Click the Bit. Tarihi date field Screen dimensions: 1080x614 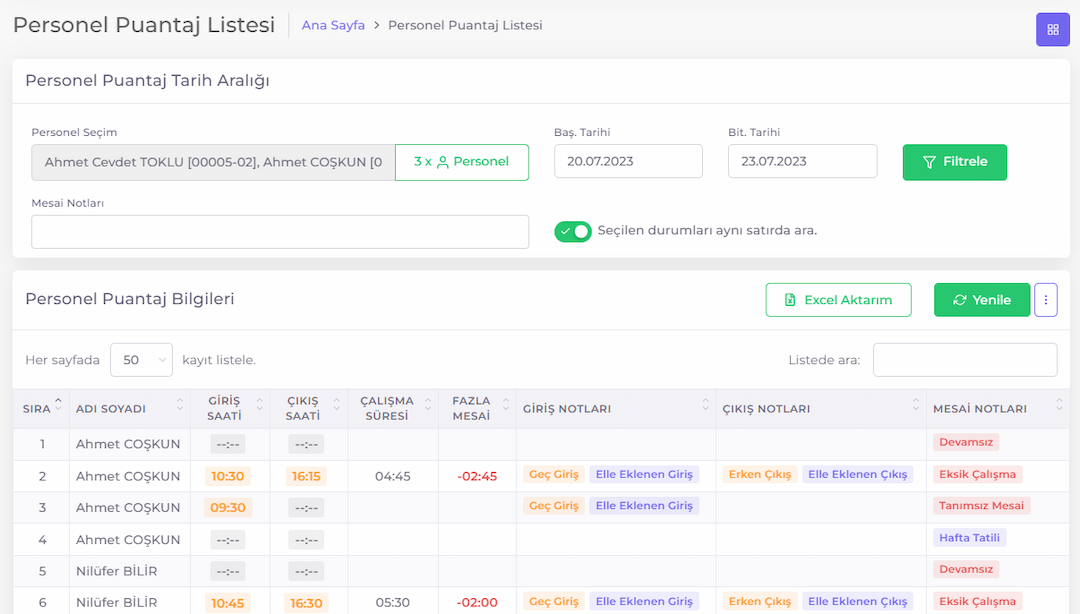point(802,161)
